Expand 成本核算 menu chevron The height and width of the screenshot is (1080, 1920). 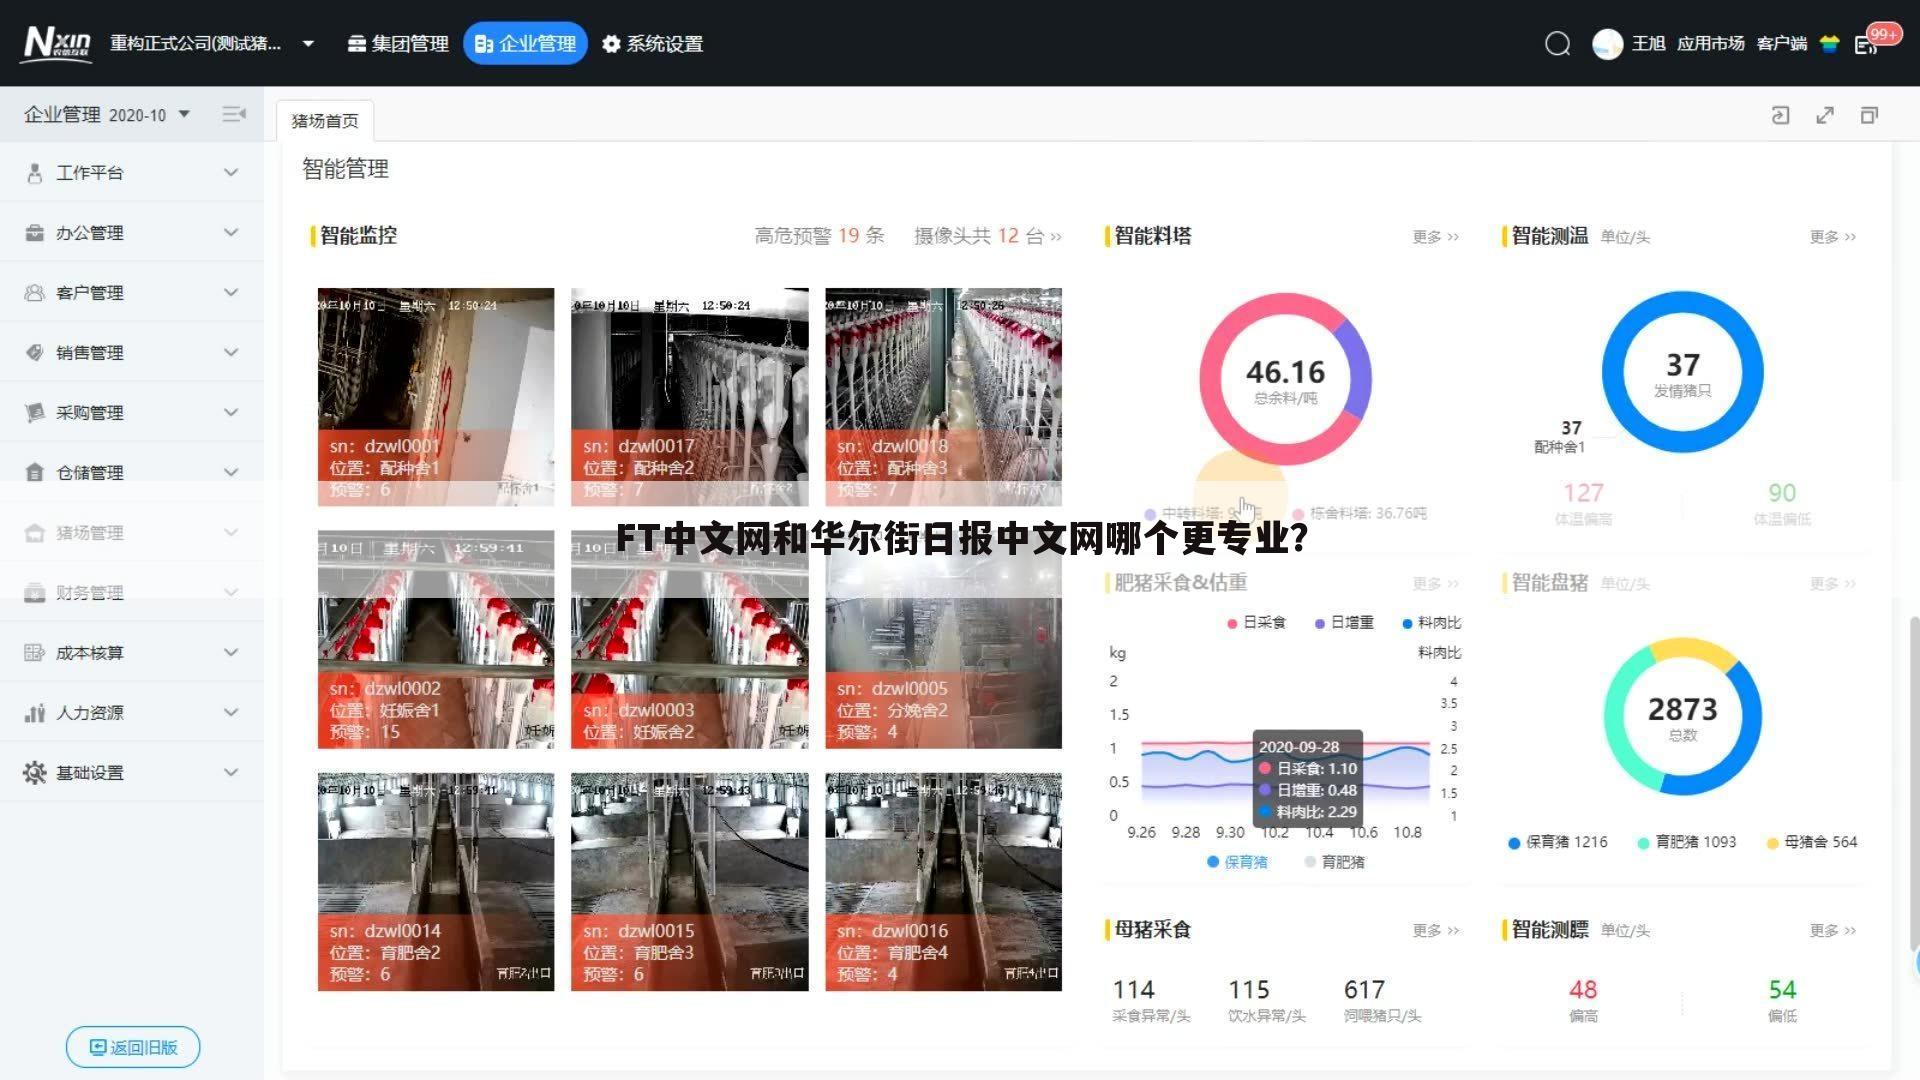point(231,653)
